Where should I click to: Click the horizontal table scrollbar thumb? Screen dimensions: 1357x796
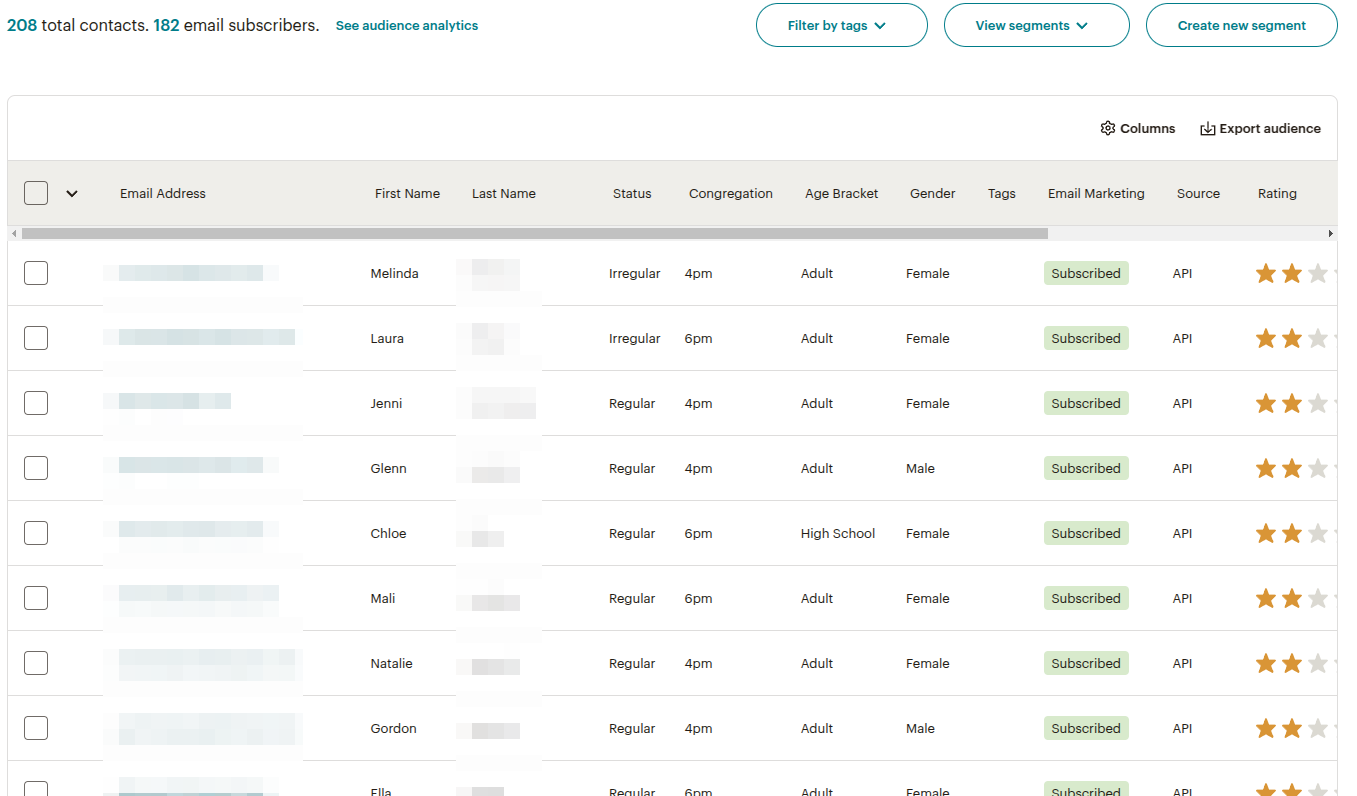tap(534, 233)
